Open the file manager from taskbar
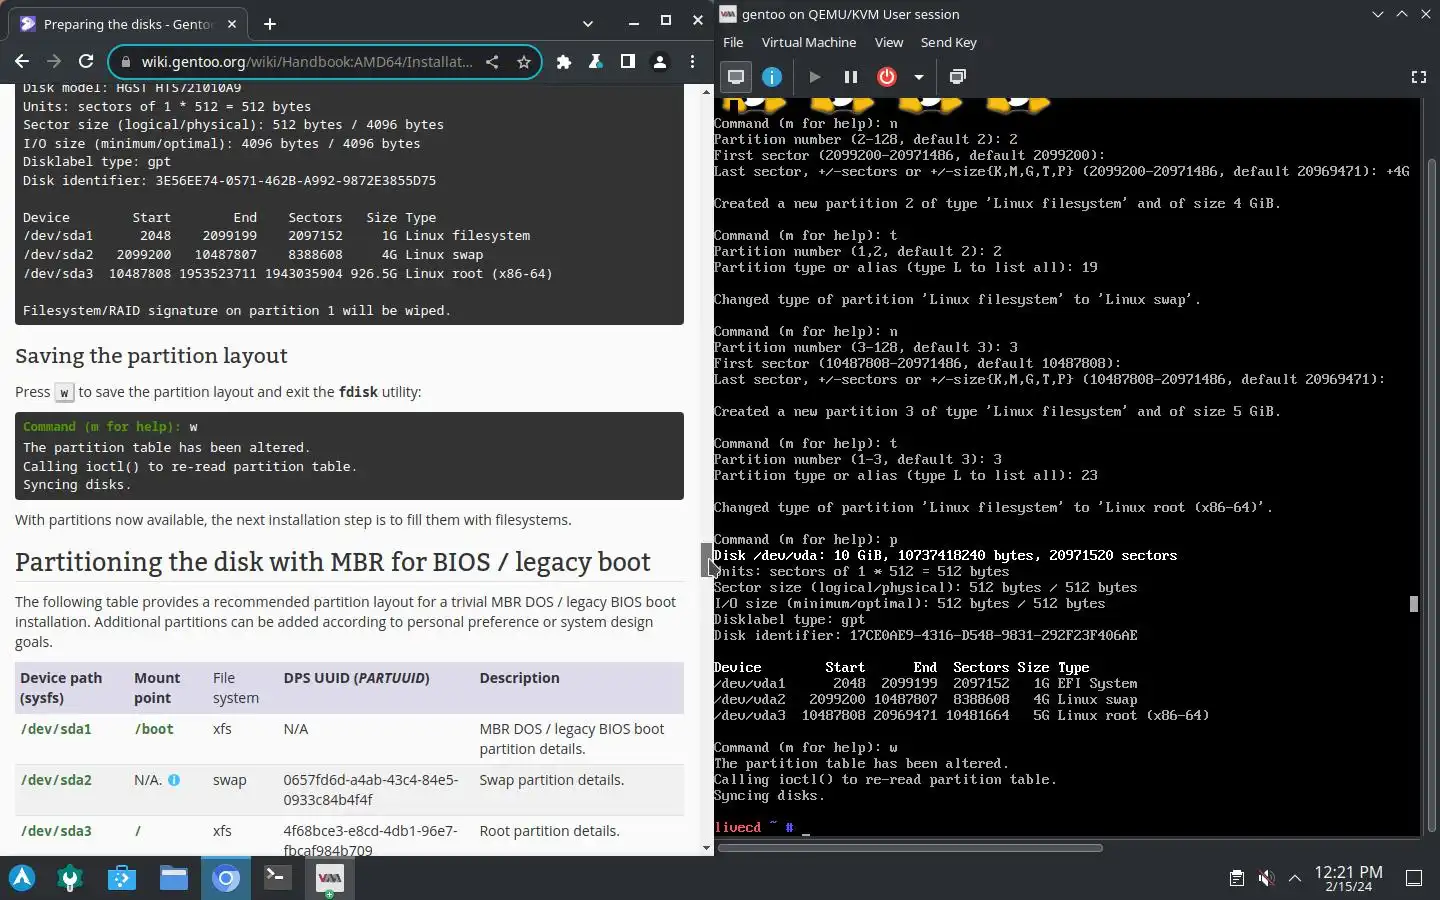 (174, 878)
